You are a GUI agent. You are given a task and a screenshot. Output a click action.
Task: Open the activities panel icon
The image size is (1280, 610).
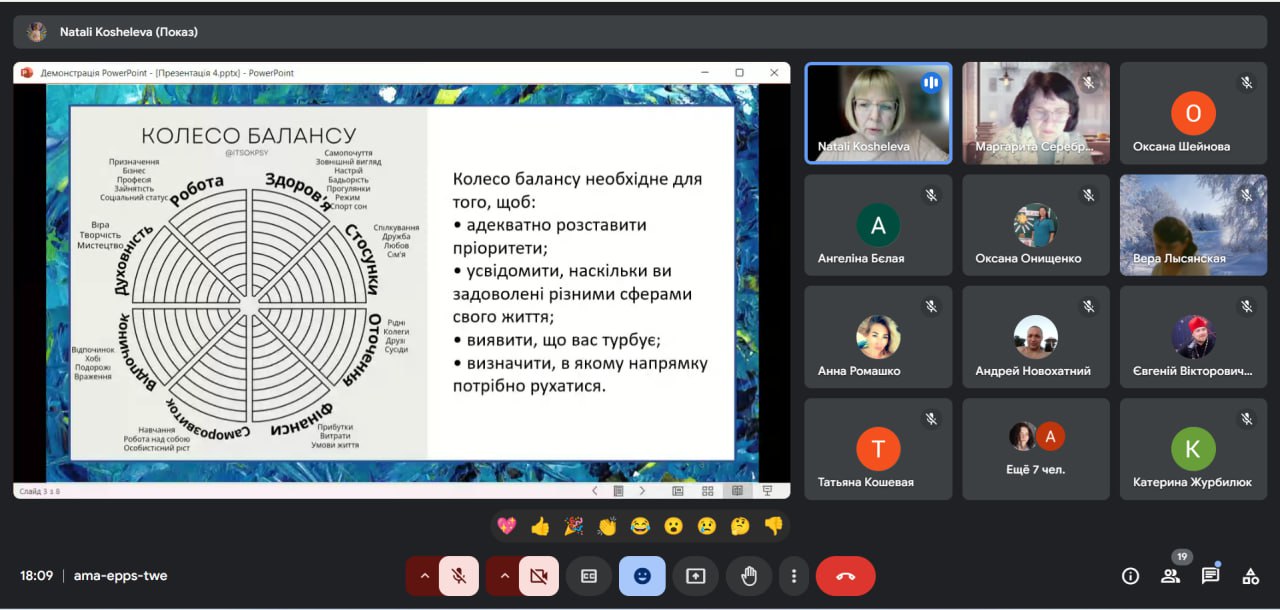(x=1250, y=576)
